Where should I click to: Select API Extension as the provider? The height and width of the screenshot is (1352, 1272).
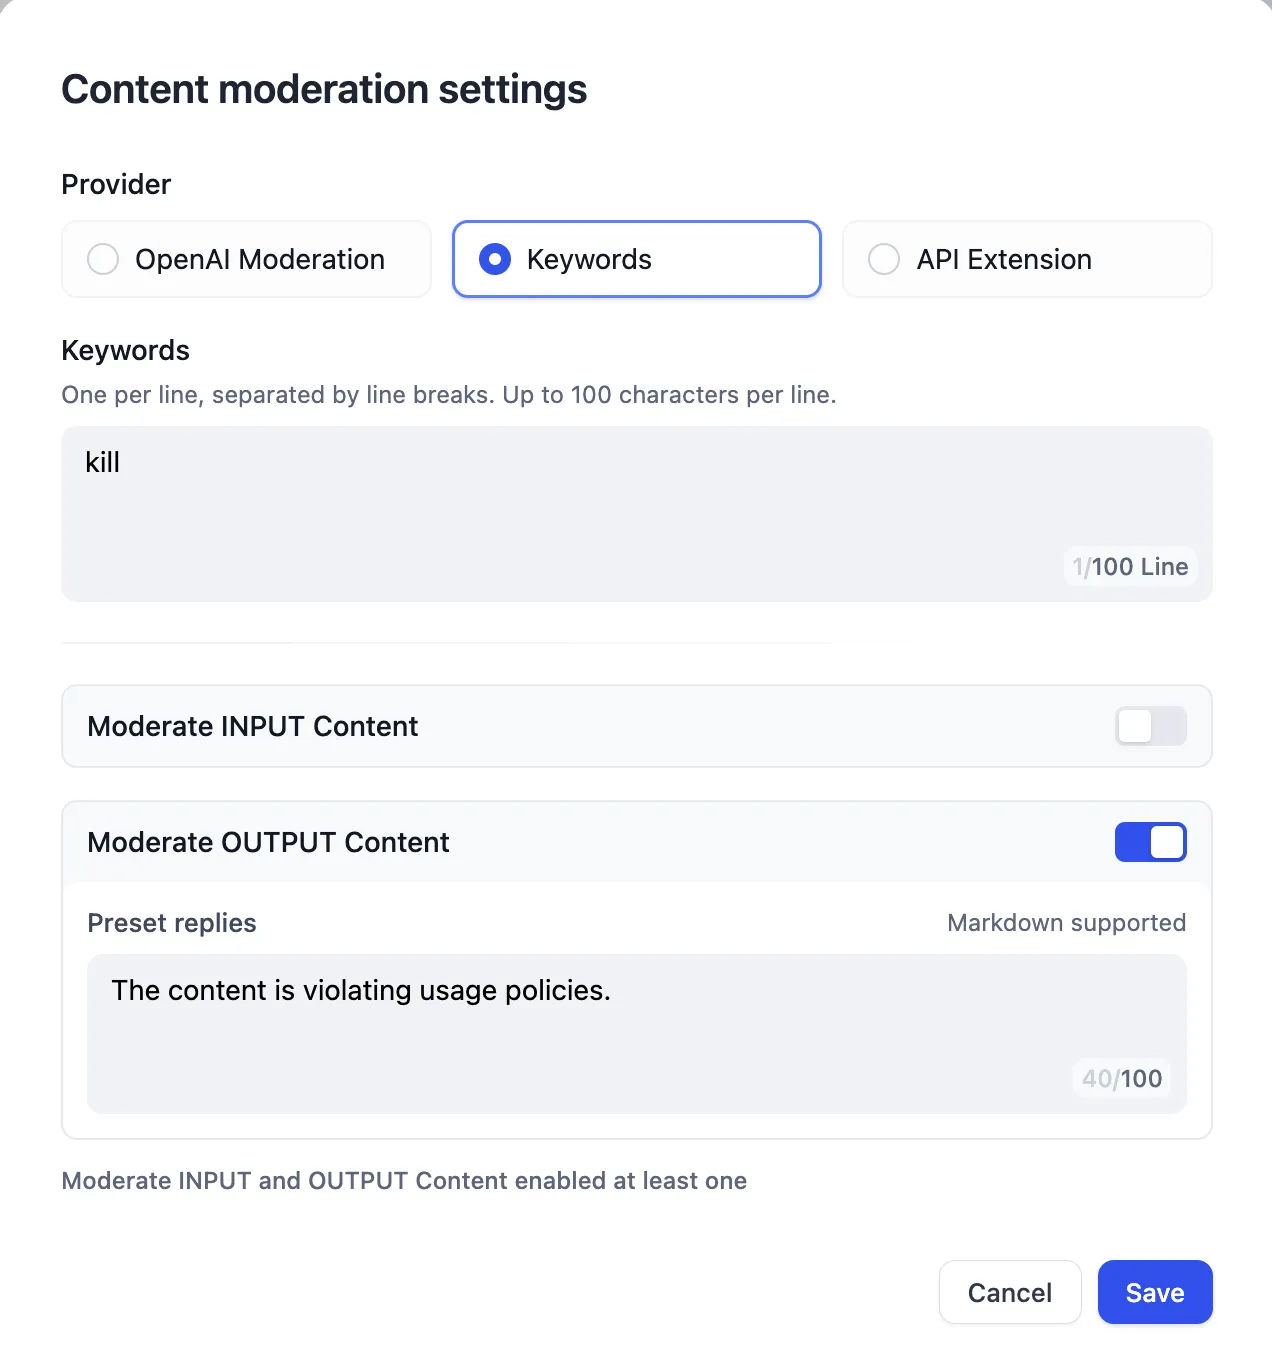1027,260
